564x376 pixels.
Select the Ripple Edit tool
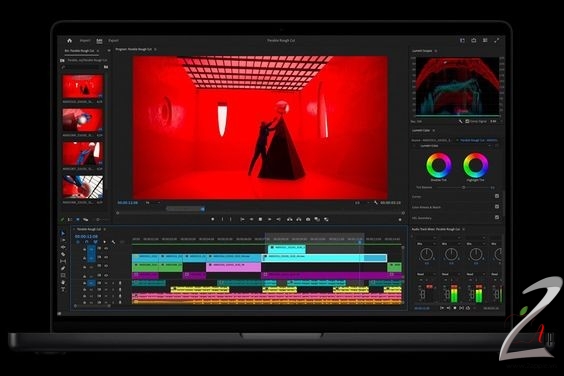tap(63, 247)
